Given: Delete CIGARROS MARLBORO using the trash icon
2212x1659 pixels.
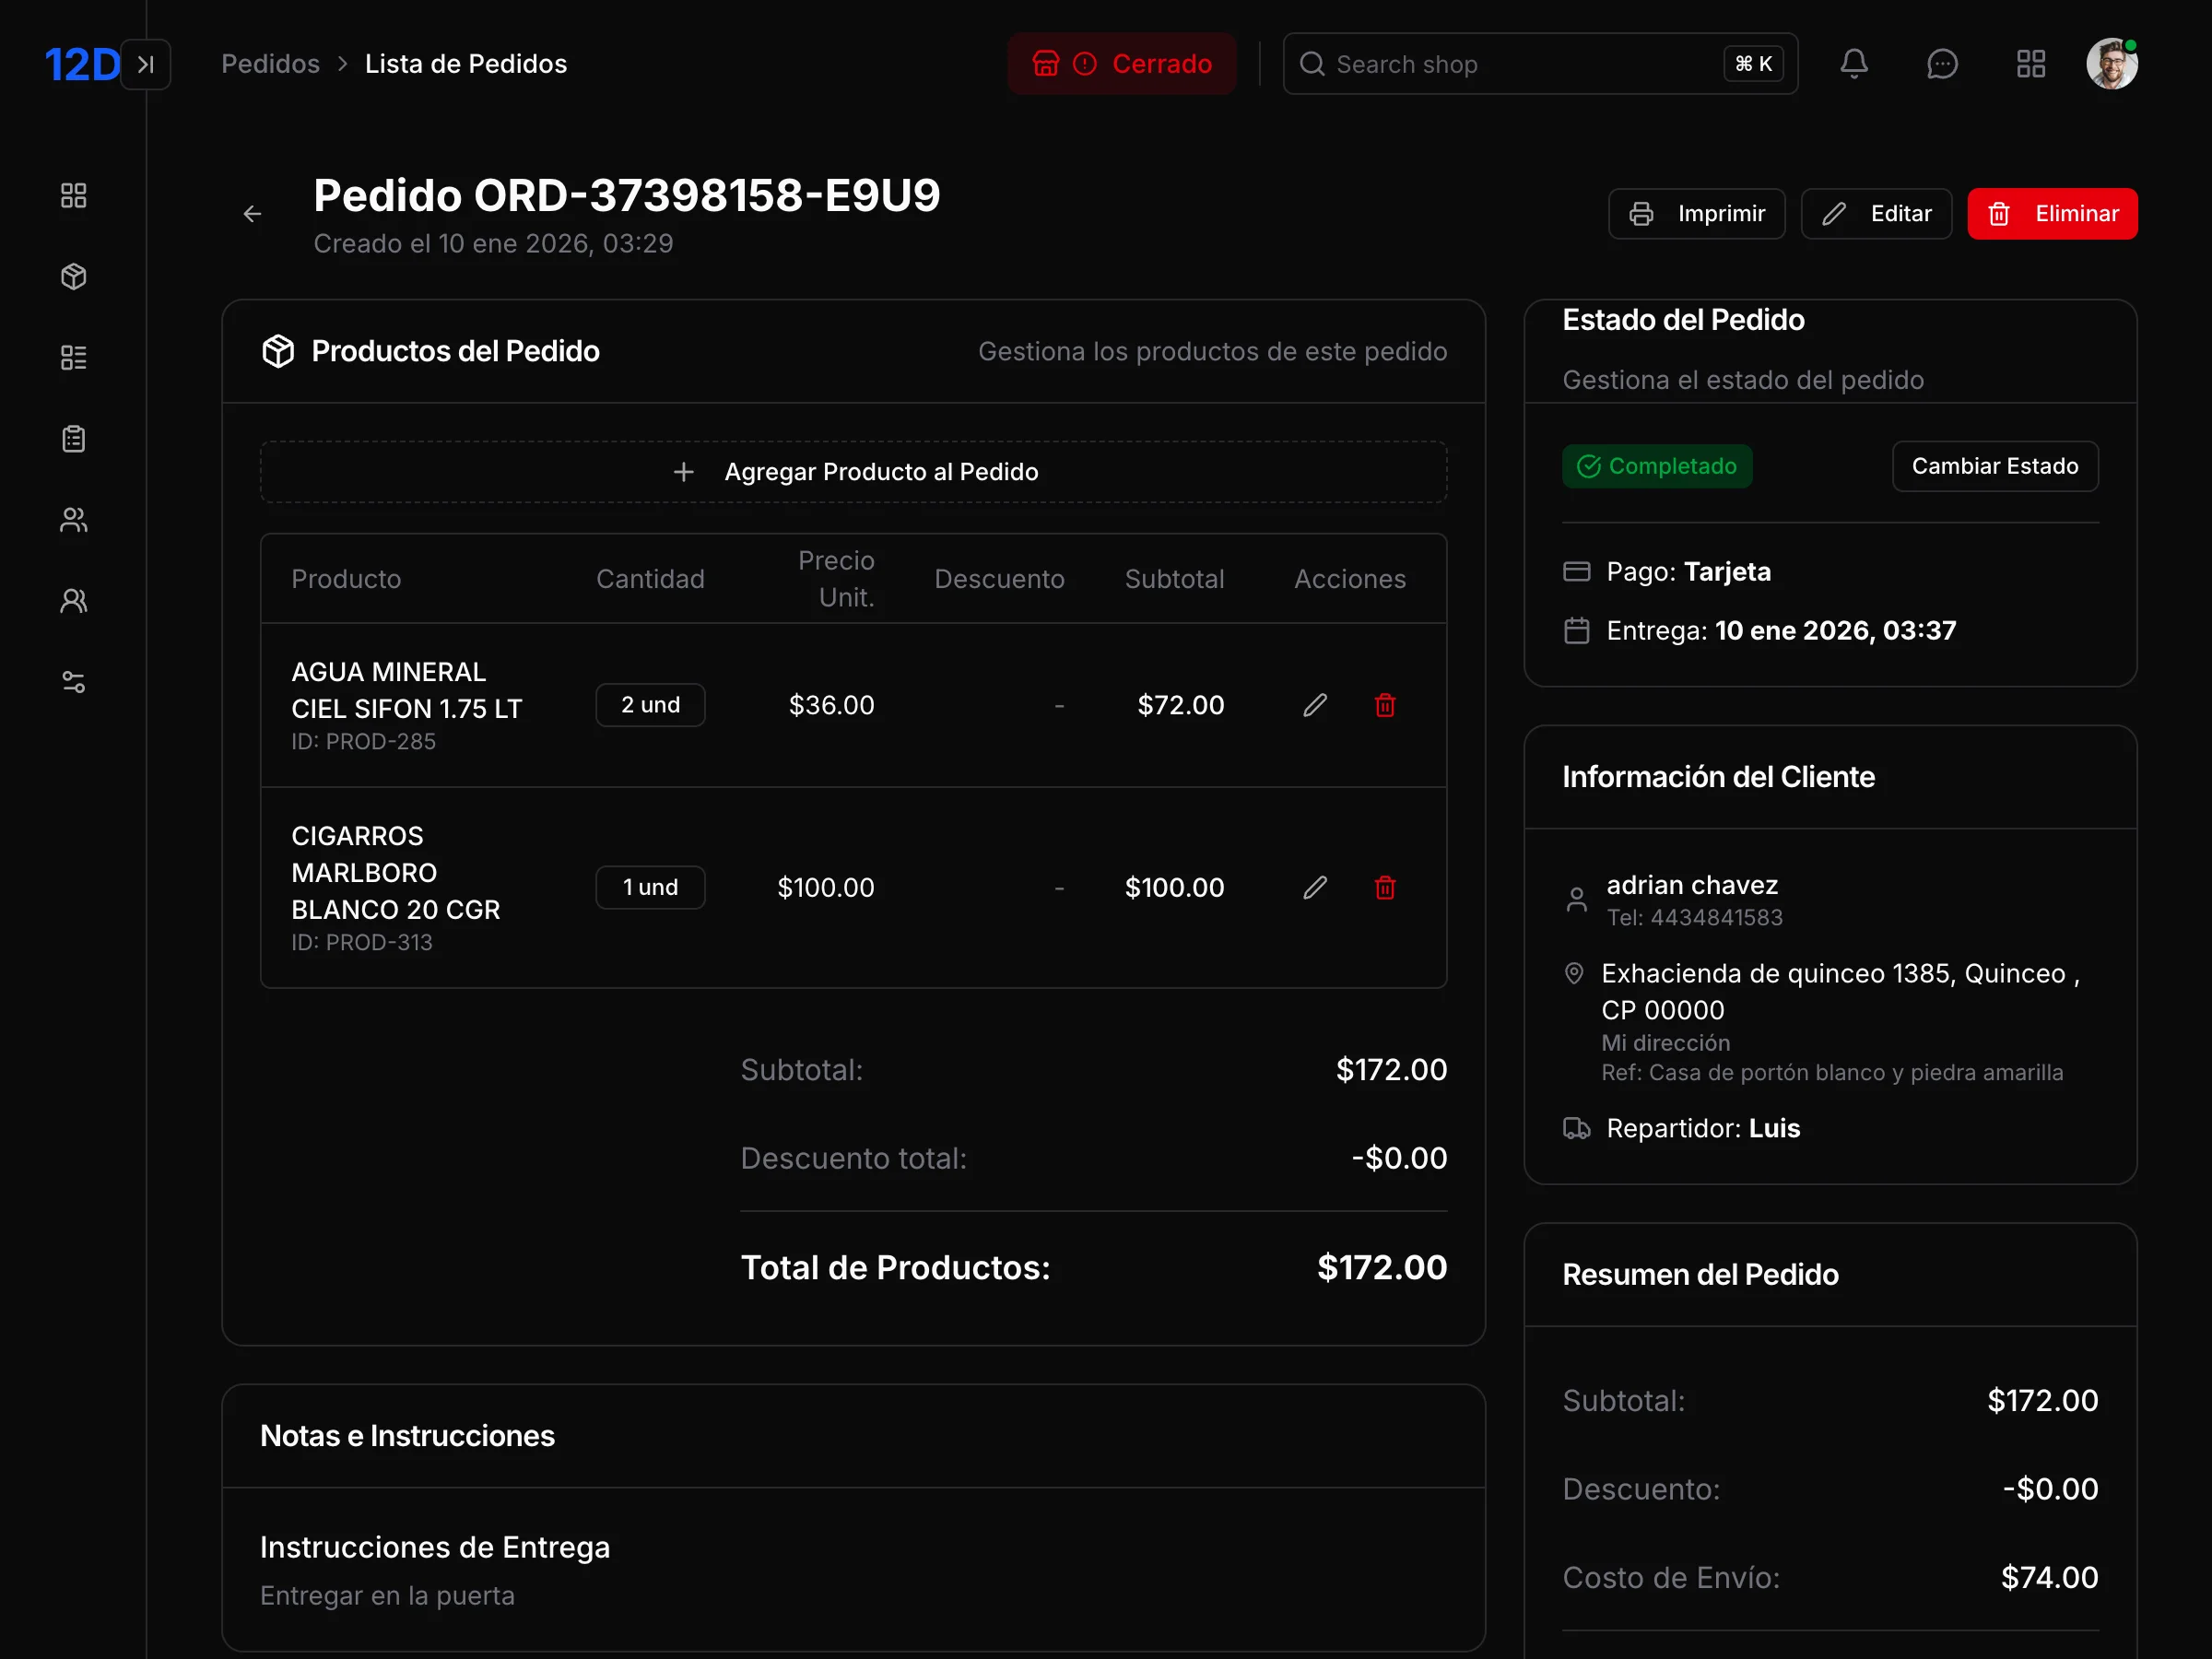Looking at the screenshot, I should click(1384, 887).
